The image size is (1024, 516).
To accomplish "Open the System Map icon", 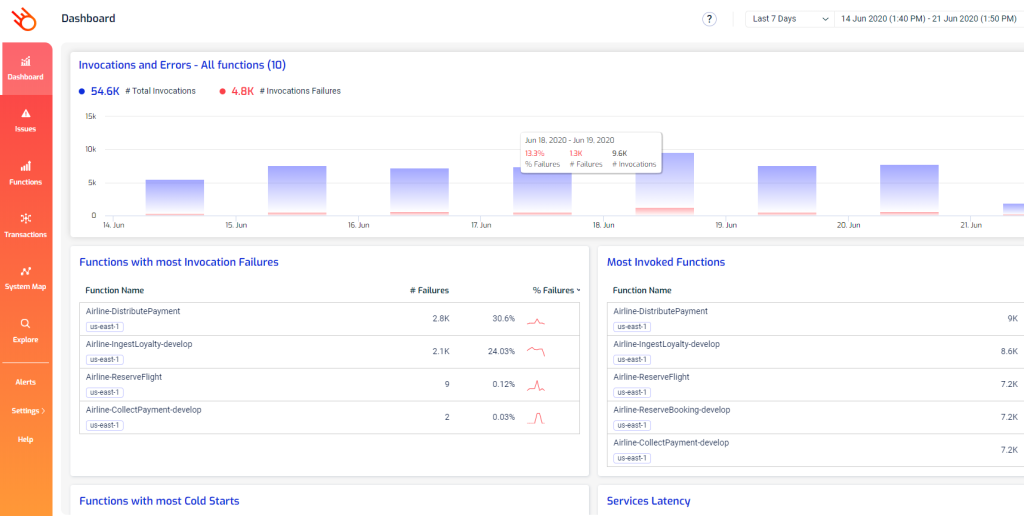I will (26, 271).
